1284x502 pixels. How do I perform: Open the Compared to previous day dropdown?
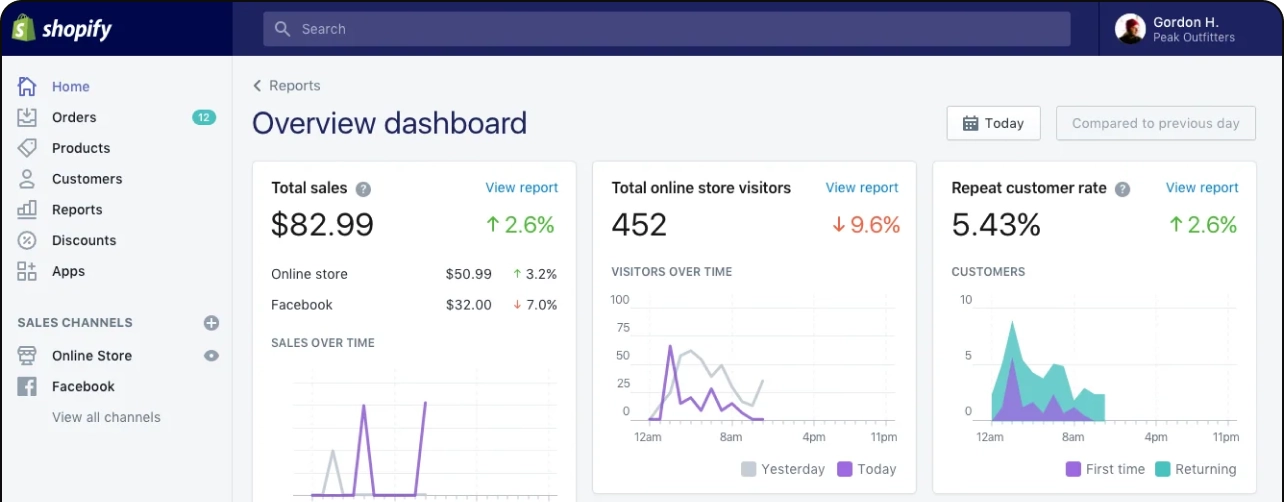coord(1155,123)
